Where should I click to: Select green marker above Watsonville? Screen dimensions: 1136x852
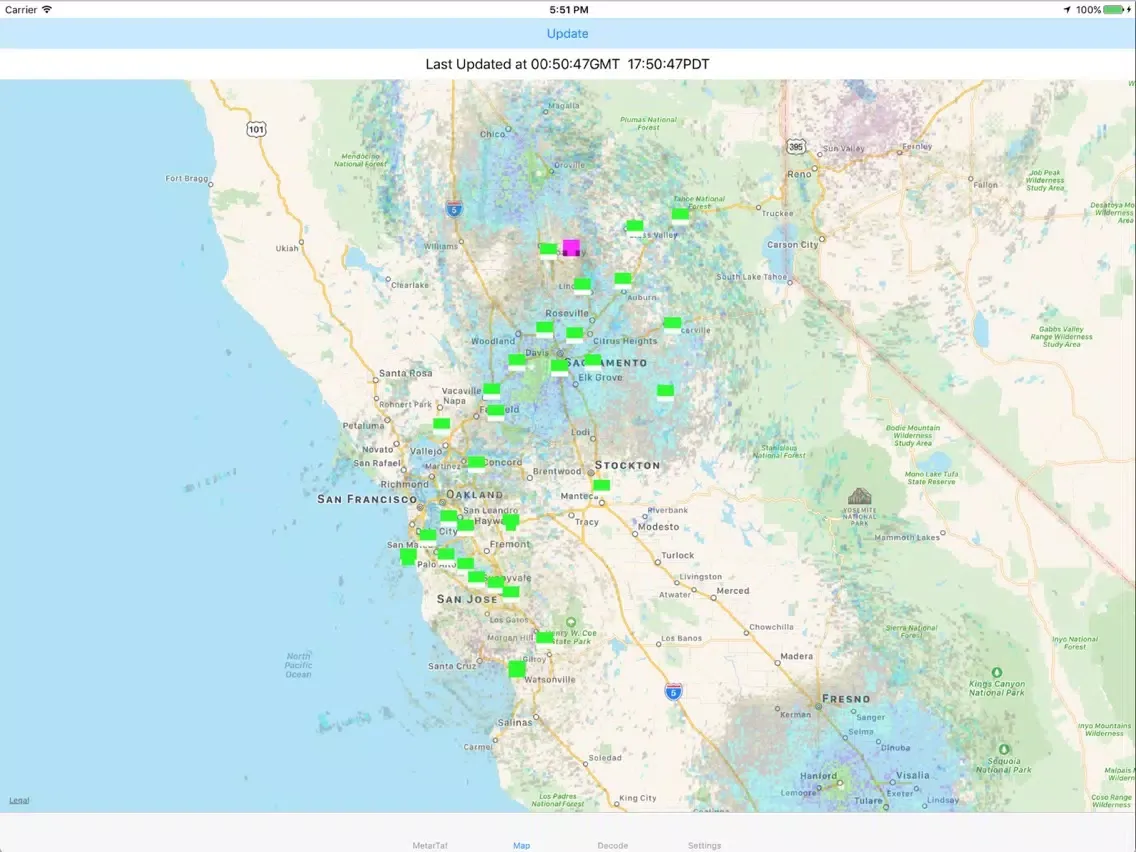[517, 668]
